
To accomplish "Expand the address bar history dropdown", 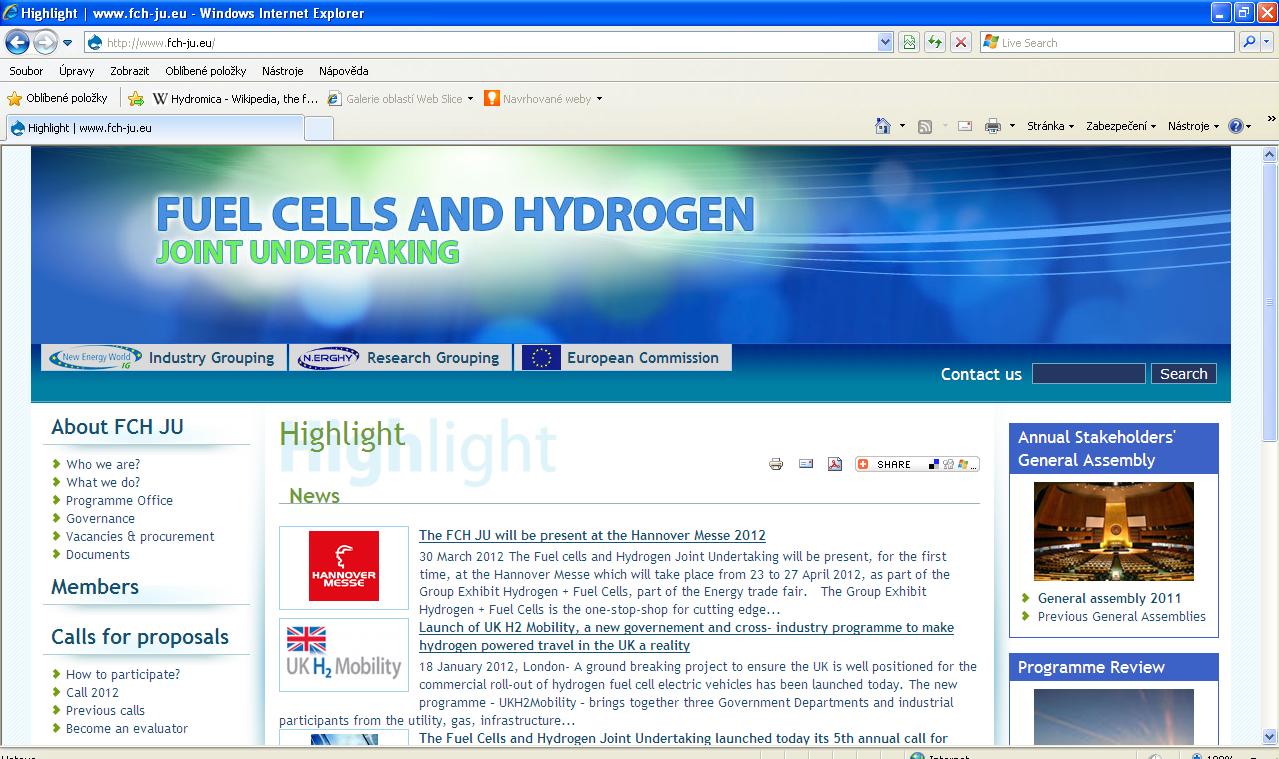I will (885, 43).
